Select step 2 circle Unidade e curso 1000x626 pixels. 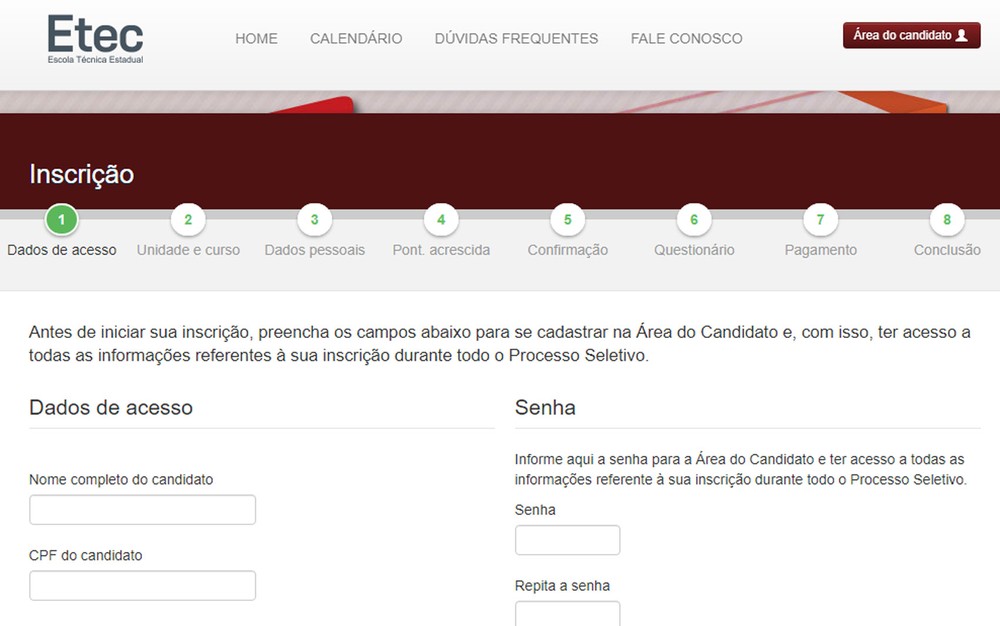tap(188, 220)
